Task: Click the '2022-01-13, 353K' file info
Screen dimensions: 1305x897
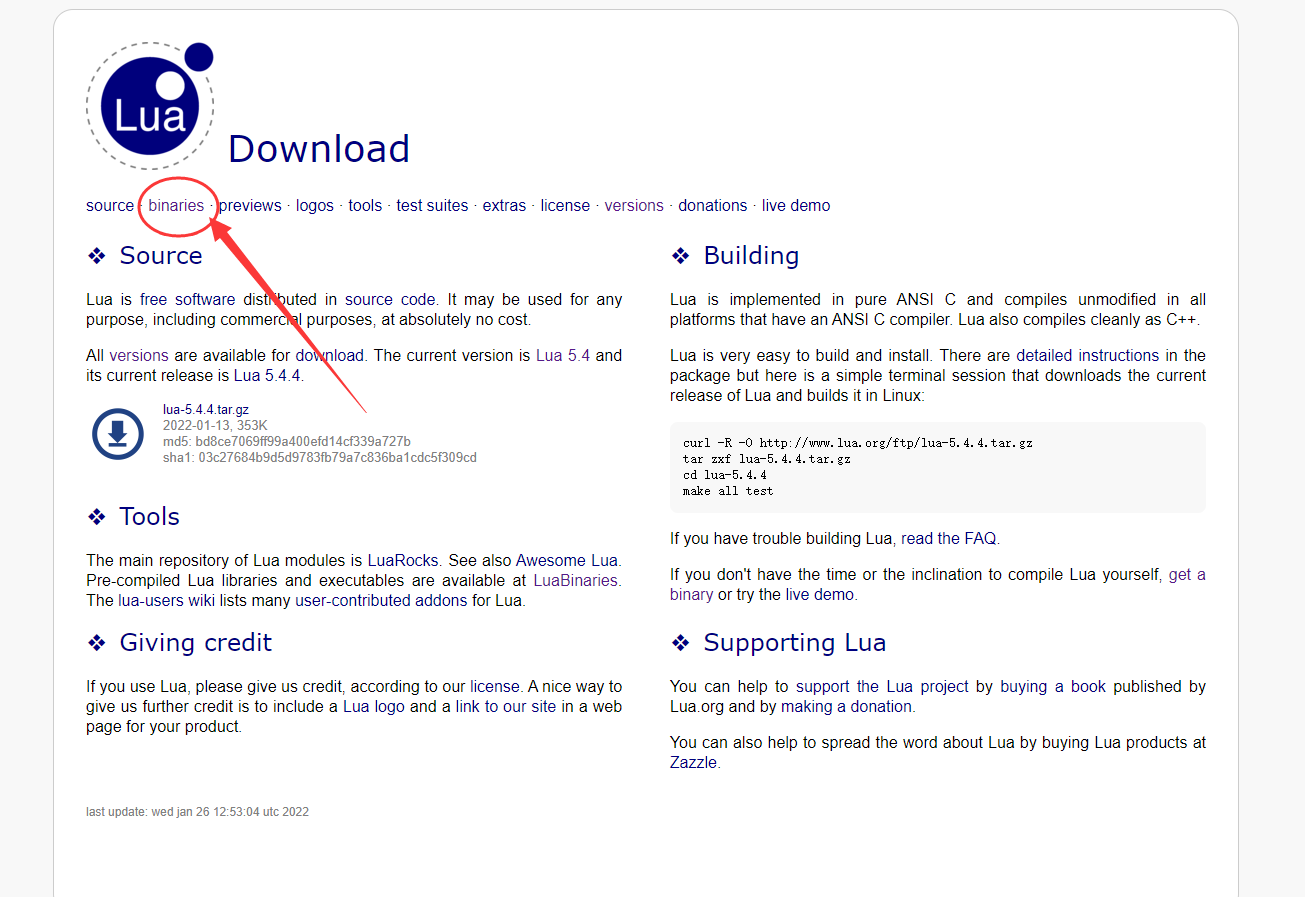Action: (215, 425)
